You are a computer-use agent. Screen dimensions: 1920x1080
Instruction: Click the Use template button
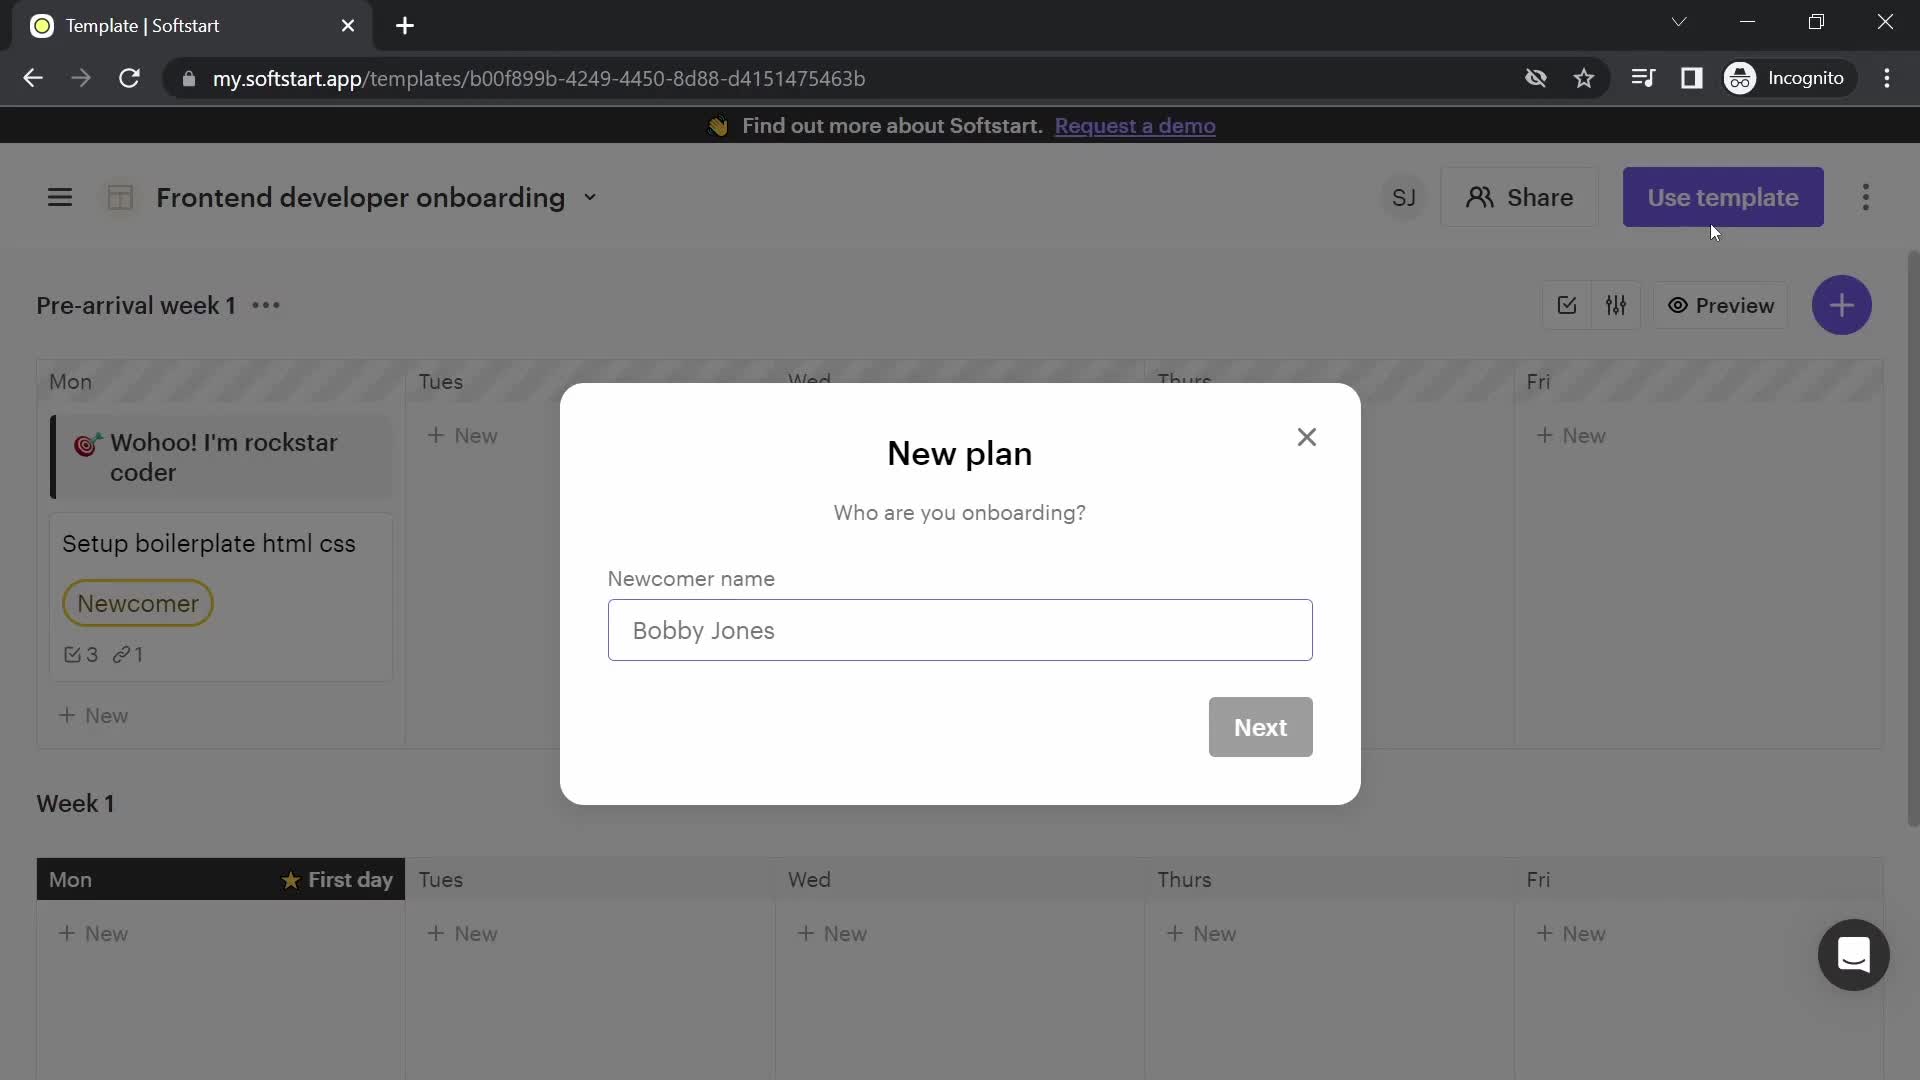[1724, 198]
